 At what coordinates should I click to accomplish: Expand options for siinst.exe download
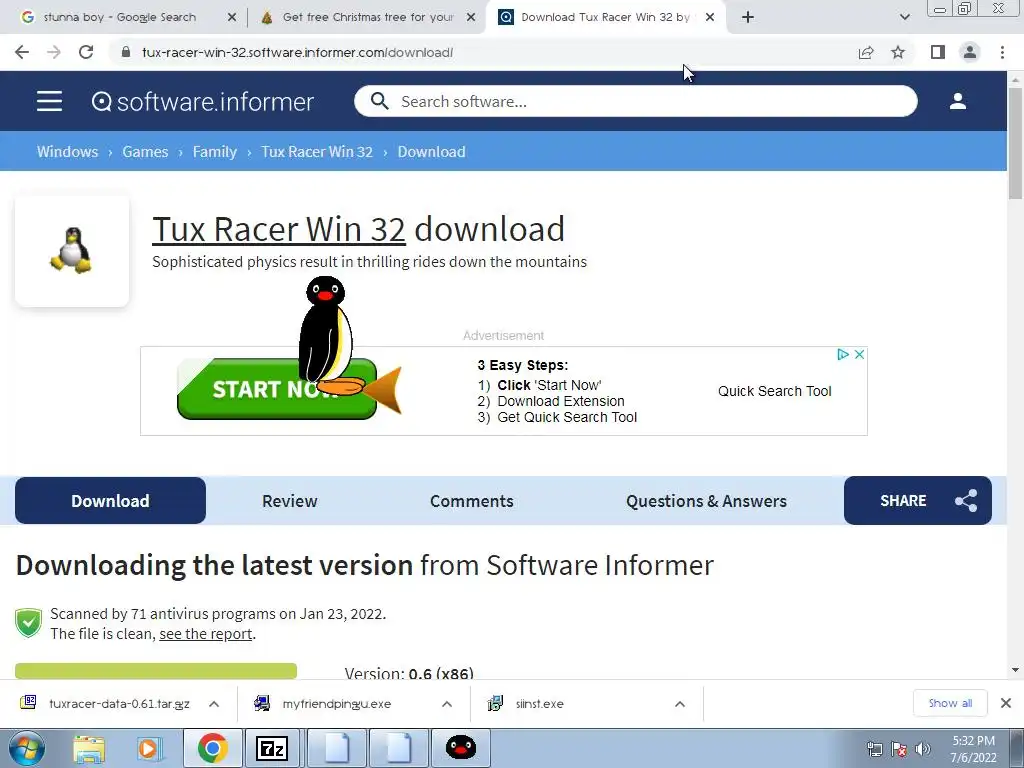pos(680,703)
